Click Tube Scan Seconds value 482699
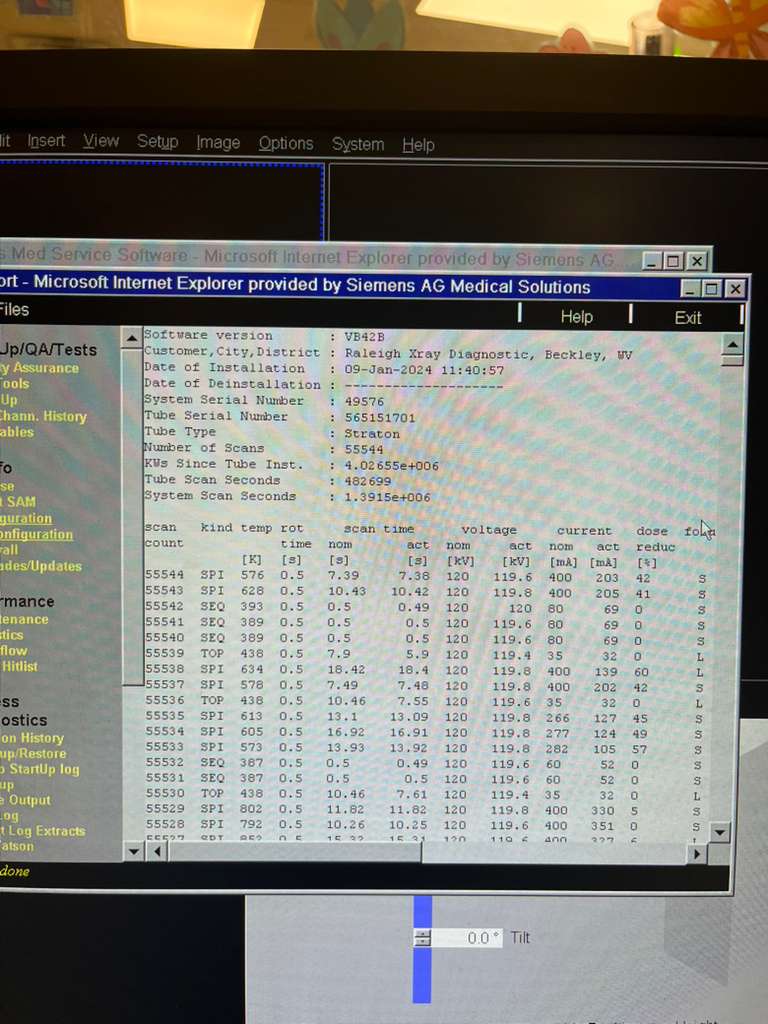 pos(368,481)
